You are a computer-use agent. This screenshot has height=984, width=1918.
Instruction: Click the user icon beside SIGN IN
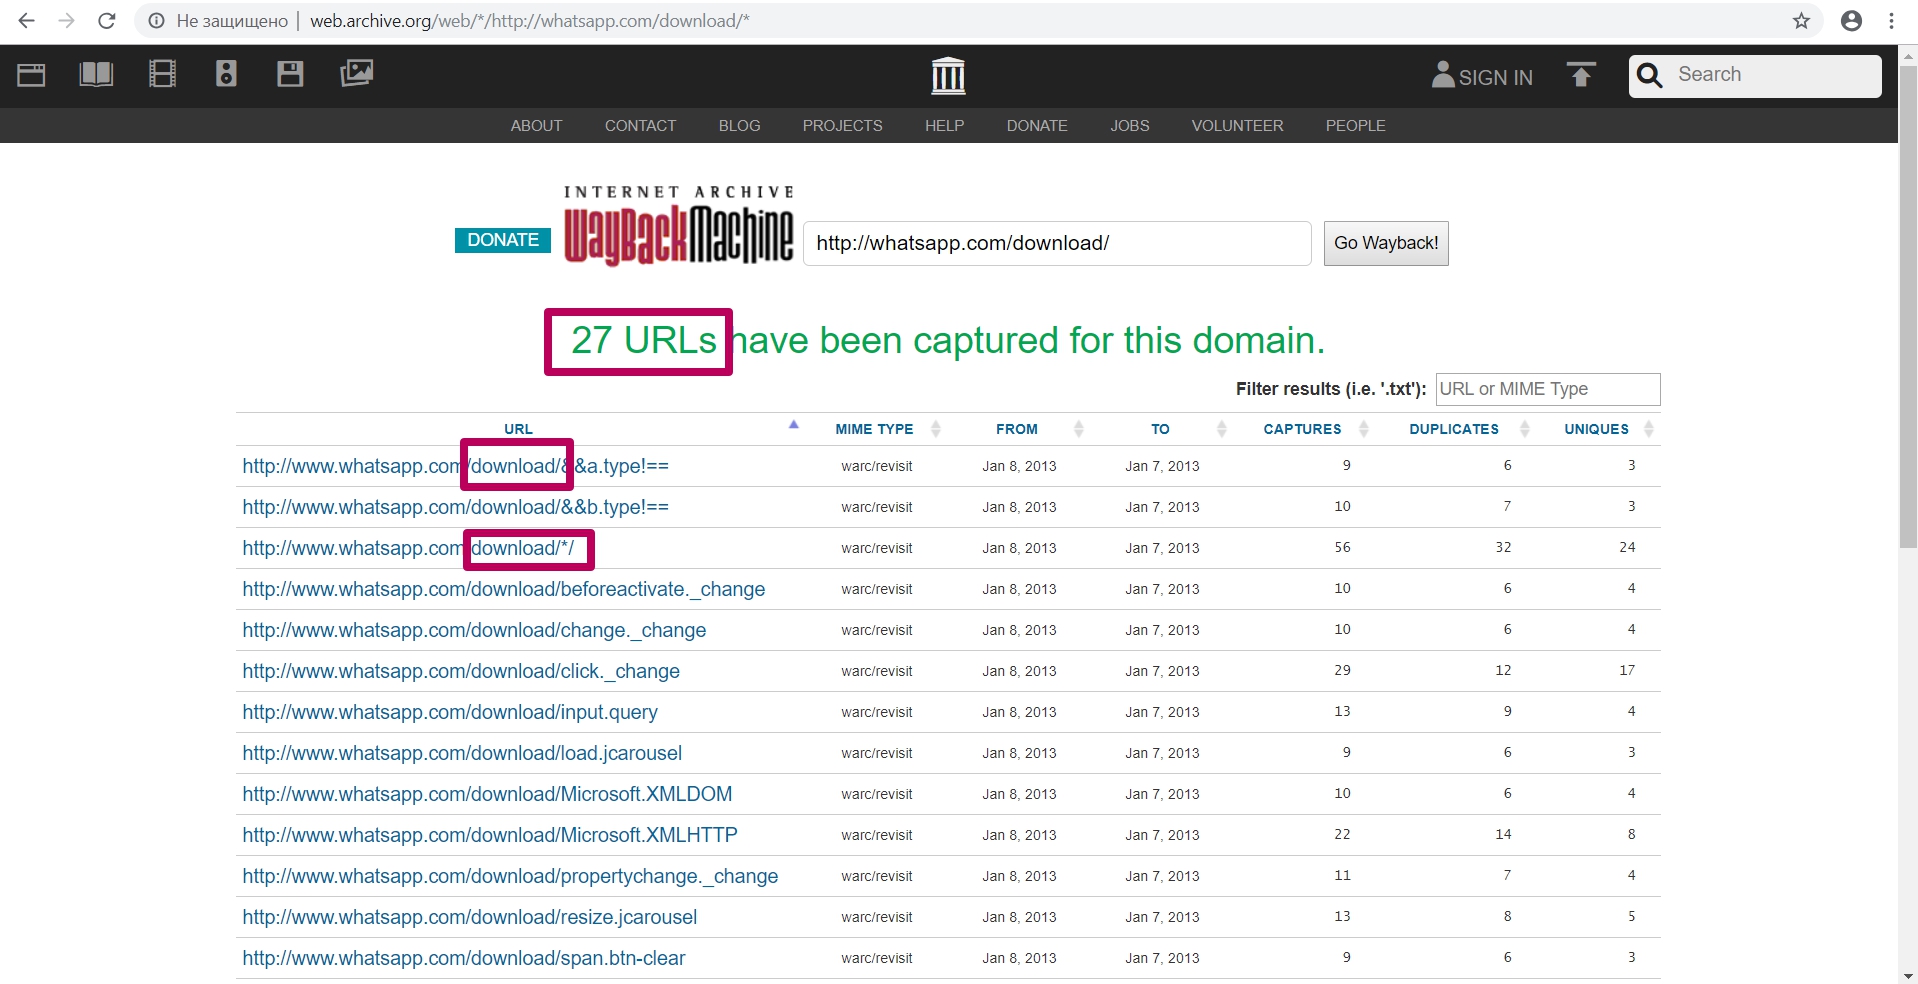tap(1443, 75)
